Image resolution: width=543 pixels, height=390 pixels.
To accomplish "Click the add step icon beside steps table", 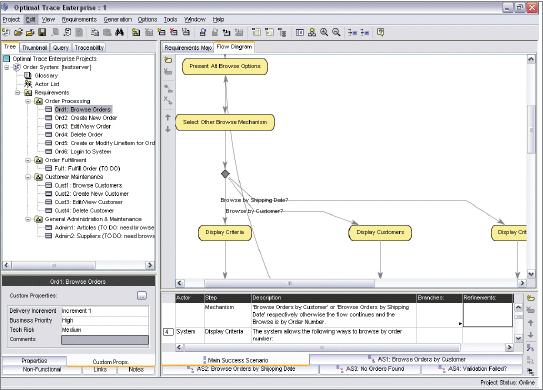I will (x=530, y=298).
